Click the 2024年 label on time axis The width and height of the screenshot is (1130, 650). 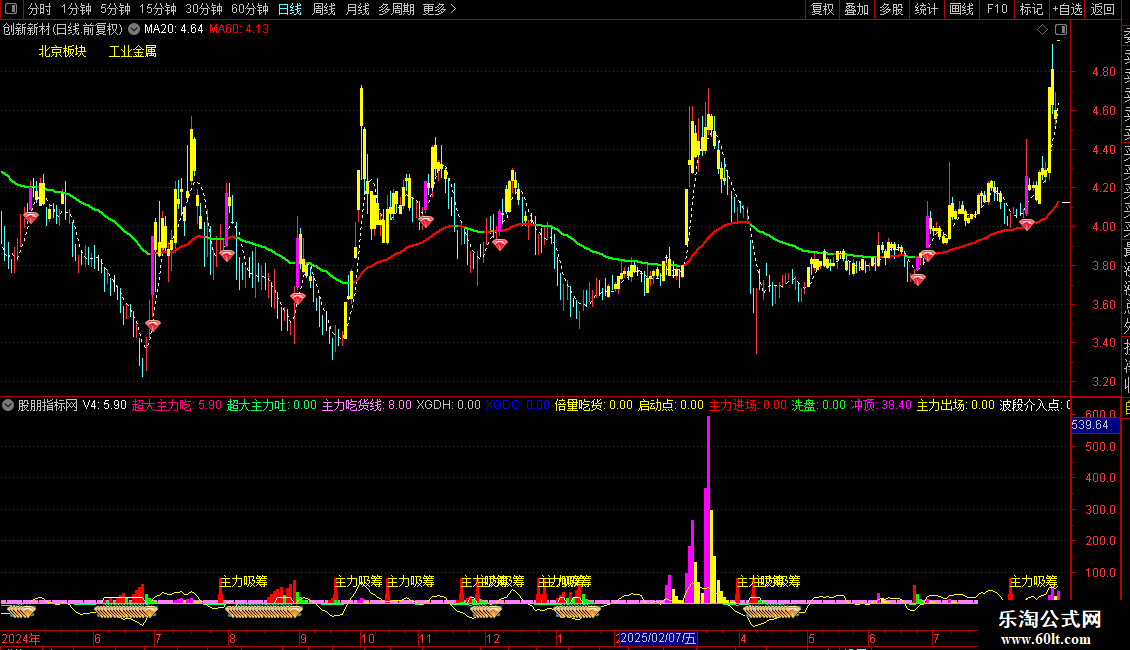click(x=22, y=638)
